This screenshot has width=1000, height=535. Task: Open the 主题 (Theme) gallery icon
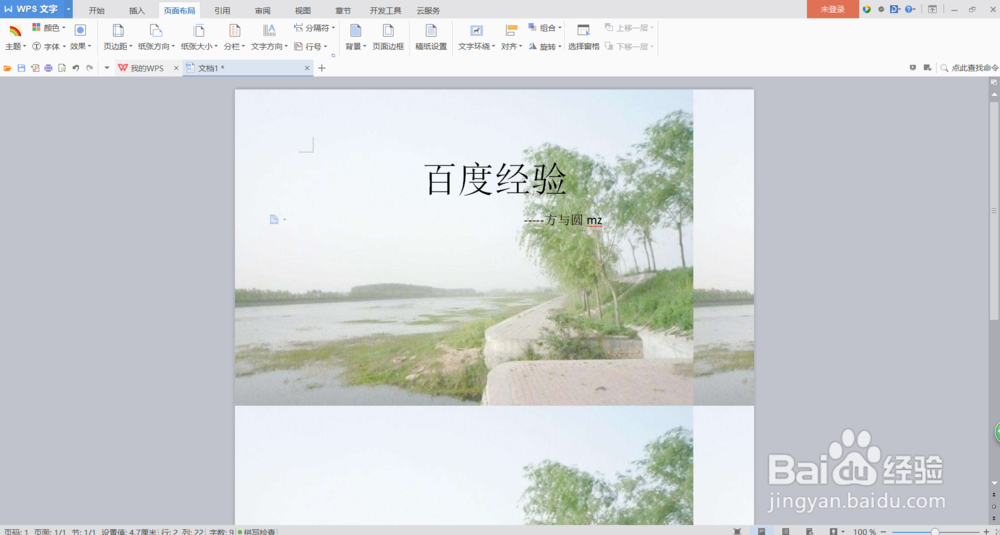15,30
